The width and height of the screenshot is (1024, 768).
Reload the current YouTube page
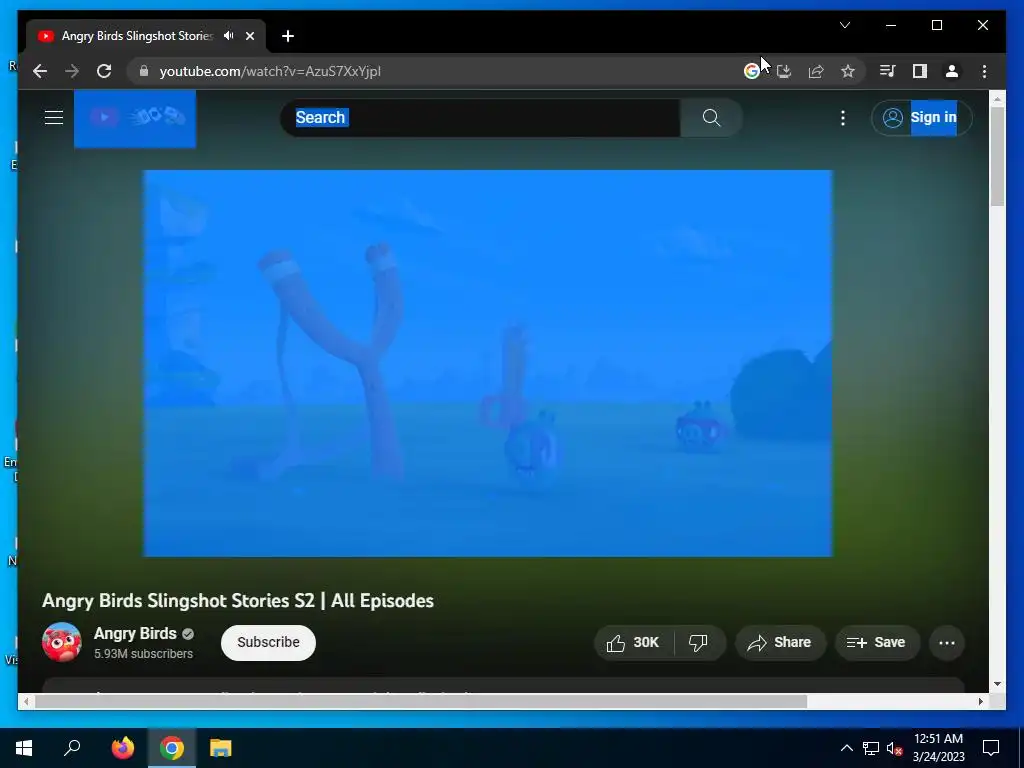pos(104,71)
